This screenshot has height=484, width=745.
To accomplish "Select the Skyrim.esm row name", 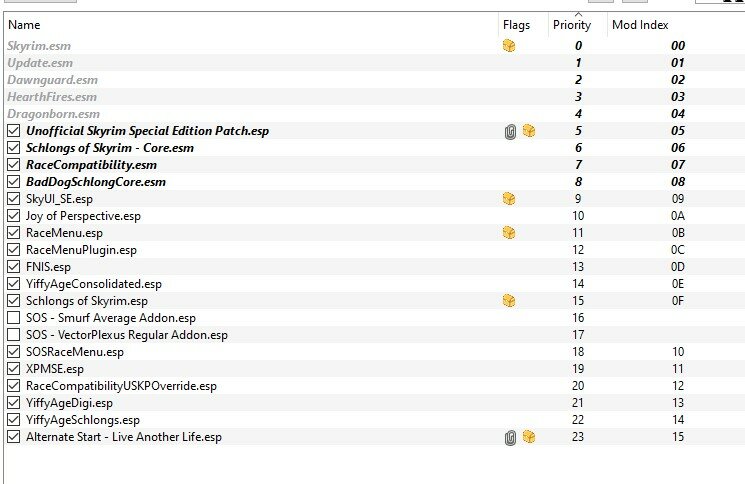I will 39,46.
